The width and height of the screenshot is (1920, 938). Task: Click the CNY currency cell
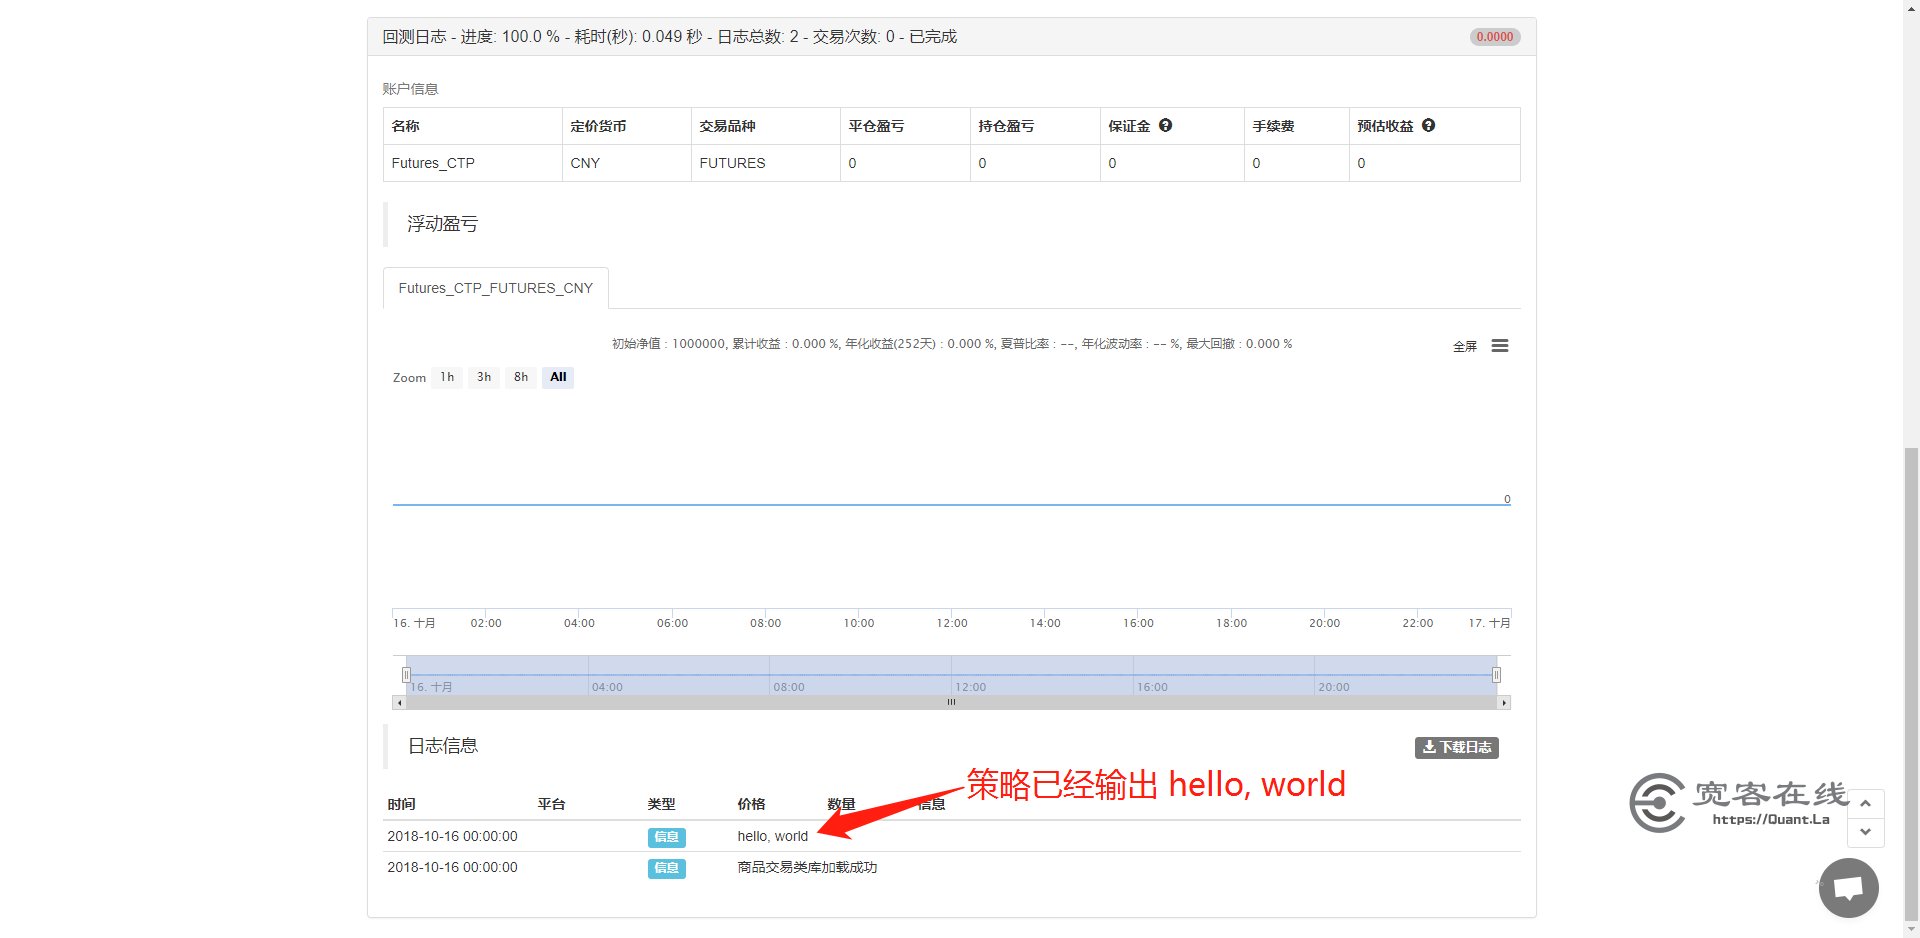pos(626,163)
